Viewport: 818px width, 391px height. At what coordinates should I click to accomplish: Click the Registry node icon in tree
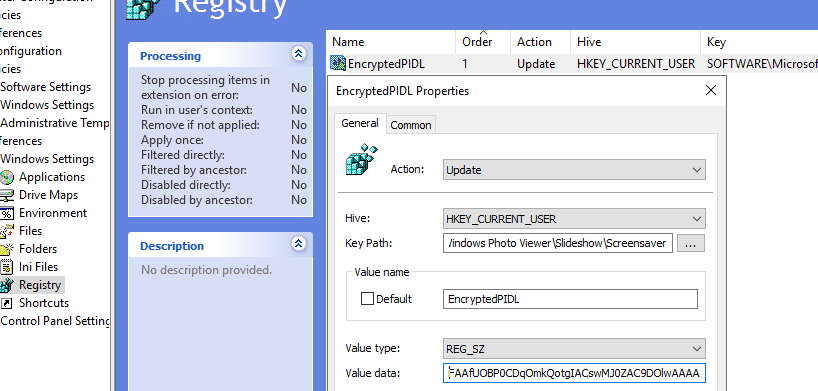[x=7, y=285]
